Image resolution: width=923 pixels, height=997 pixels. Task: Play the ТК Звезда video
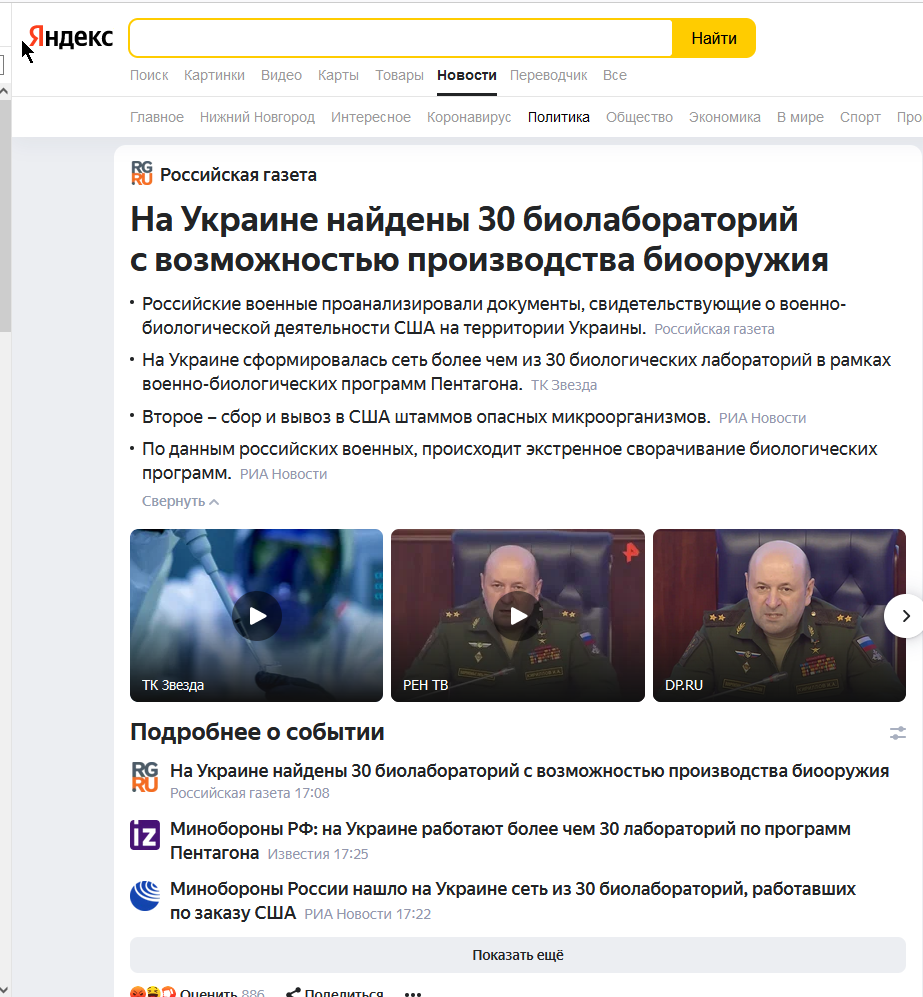point(257,615)
